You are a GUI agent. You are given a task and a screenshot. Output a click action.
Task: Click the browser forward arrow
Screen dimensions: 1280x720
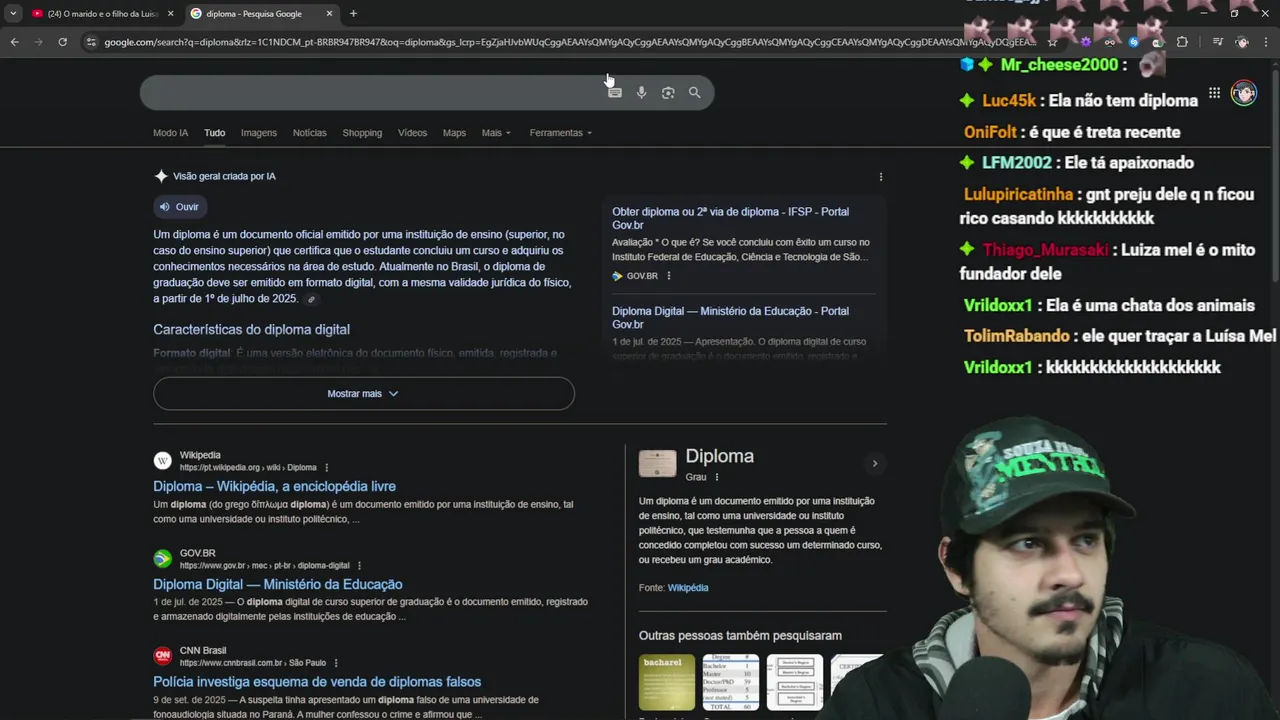click(x=38, y=42)
